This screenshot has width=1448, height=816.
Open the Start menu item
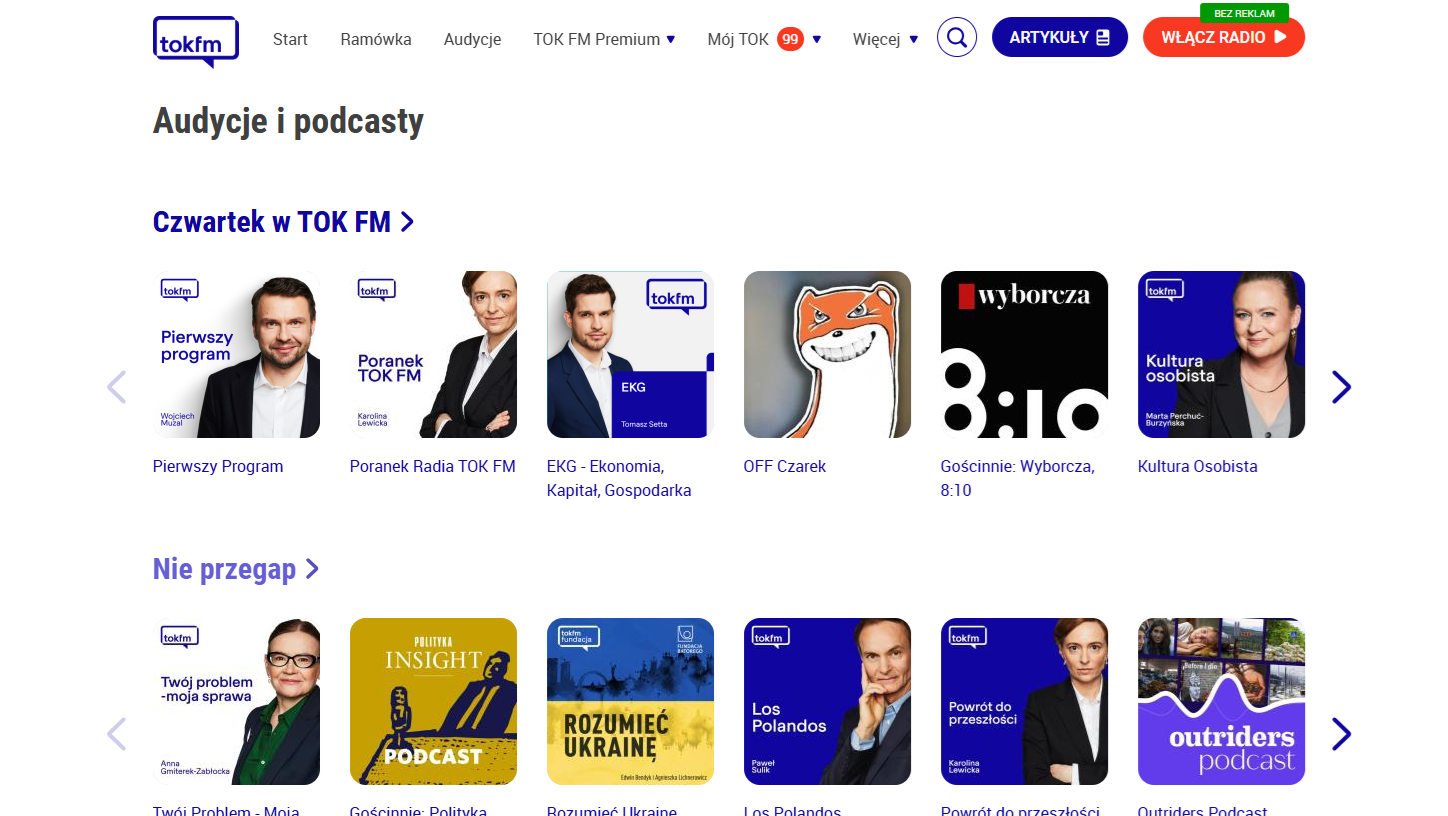tap(290, 39)
